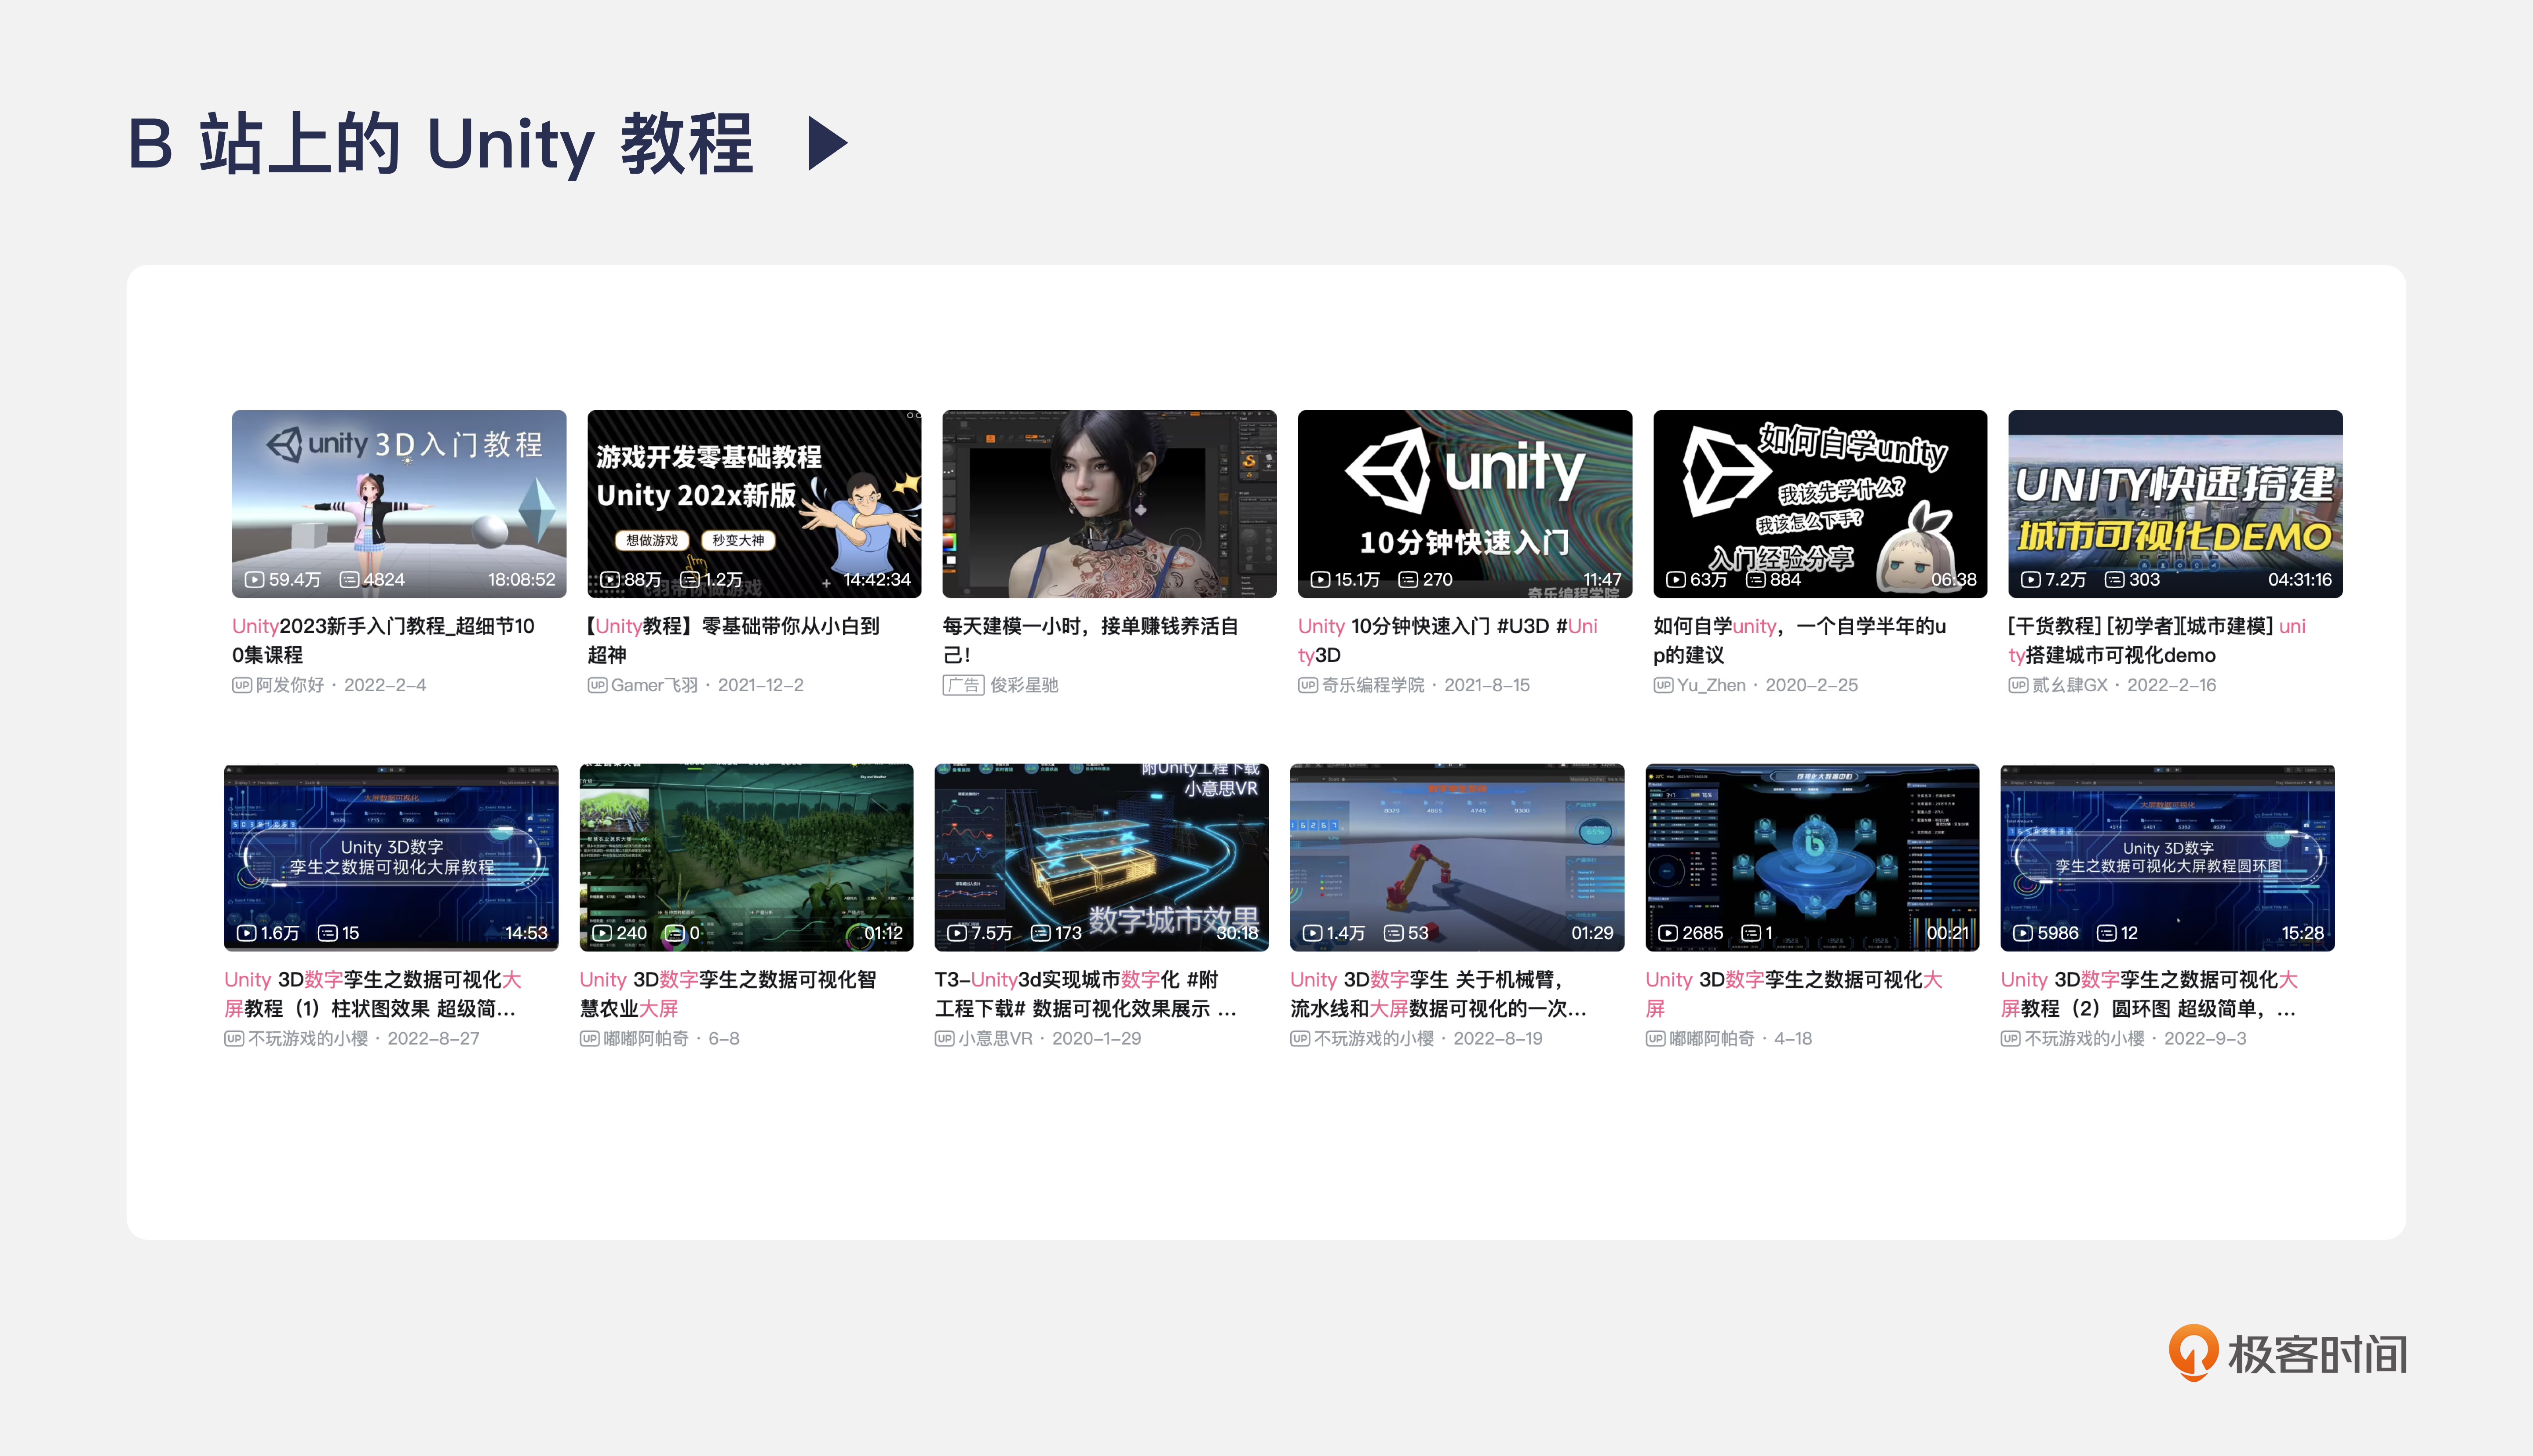This screenshot has height=1456, width=2533.
Task: Open the 3D woman modeling ad thumbnail
Action: [x=1109, y=504]
